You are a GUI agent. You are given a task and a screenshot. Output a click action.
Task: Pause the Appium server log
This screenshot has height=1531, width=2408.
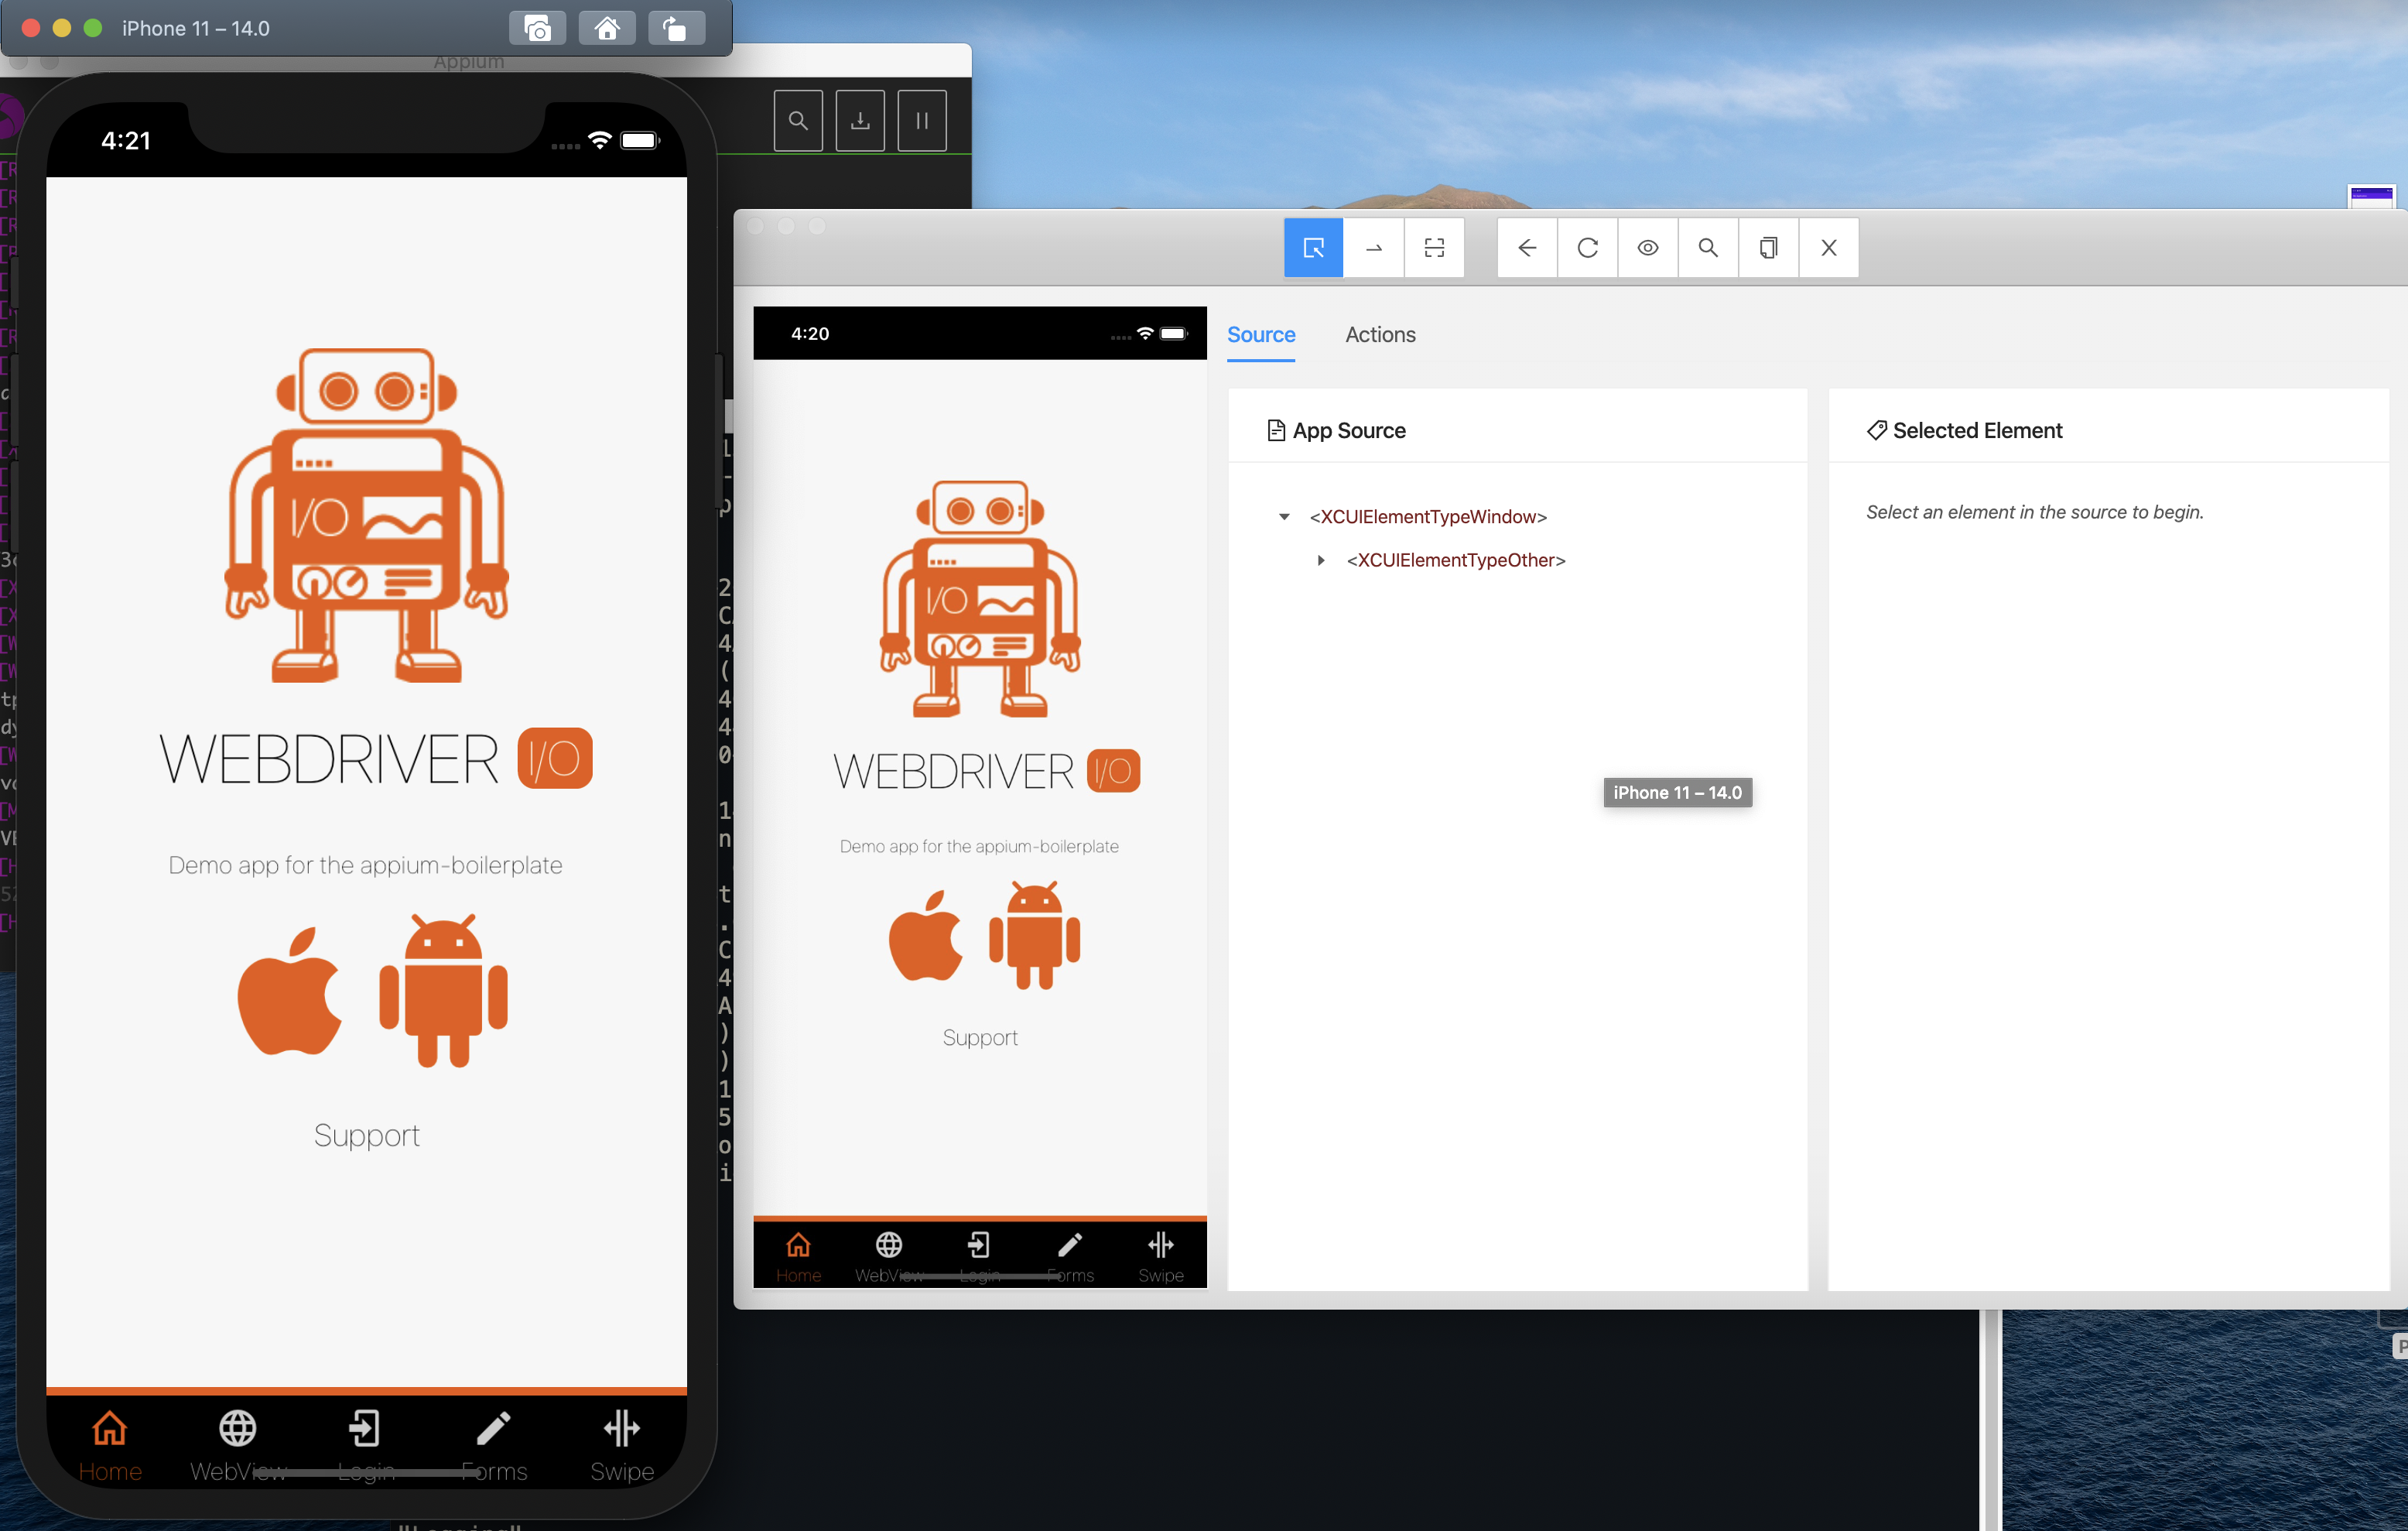click(921, 121)
